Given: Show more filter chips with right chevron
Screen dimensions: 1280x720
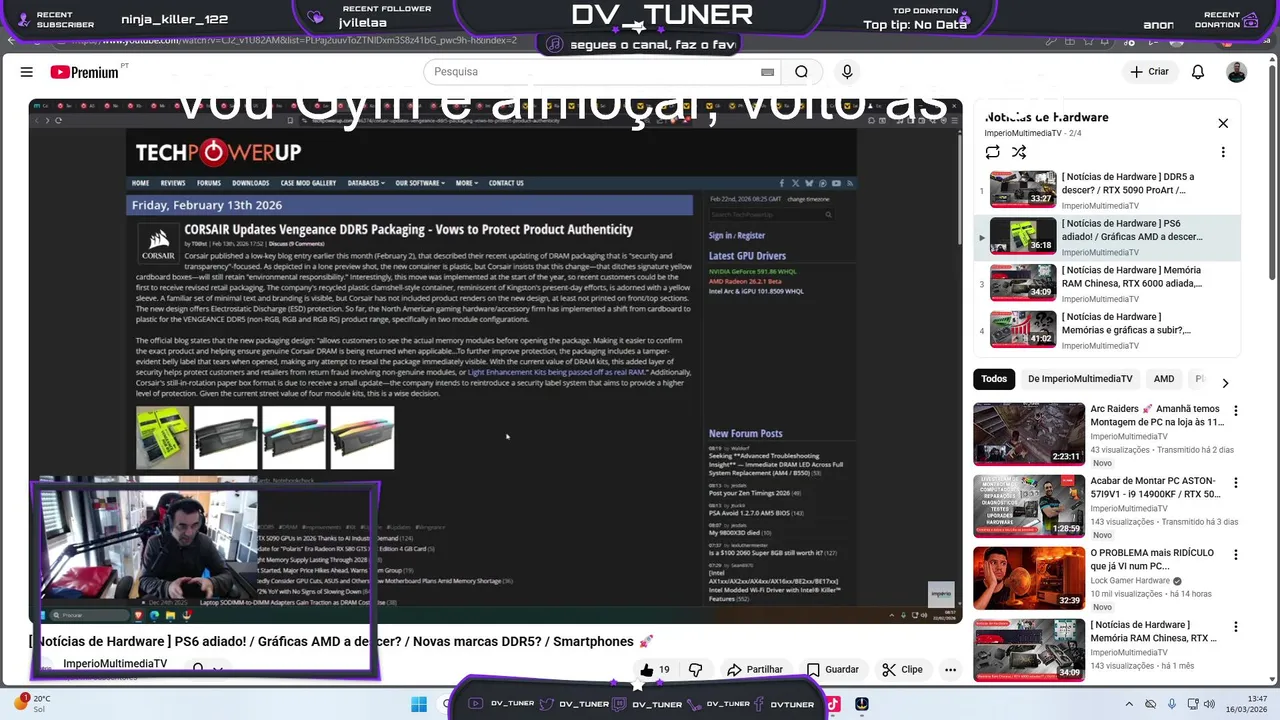Looking at the screenshot, I should 1225,382.
